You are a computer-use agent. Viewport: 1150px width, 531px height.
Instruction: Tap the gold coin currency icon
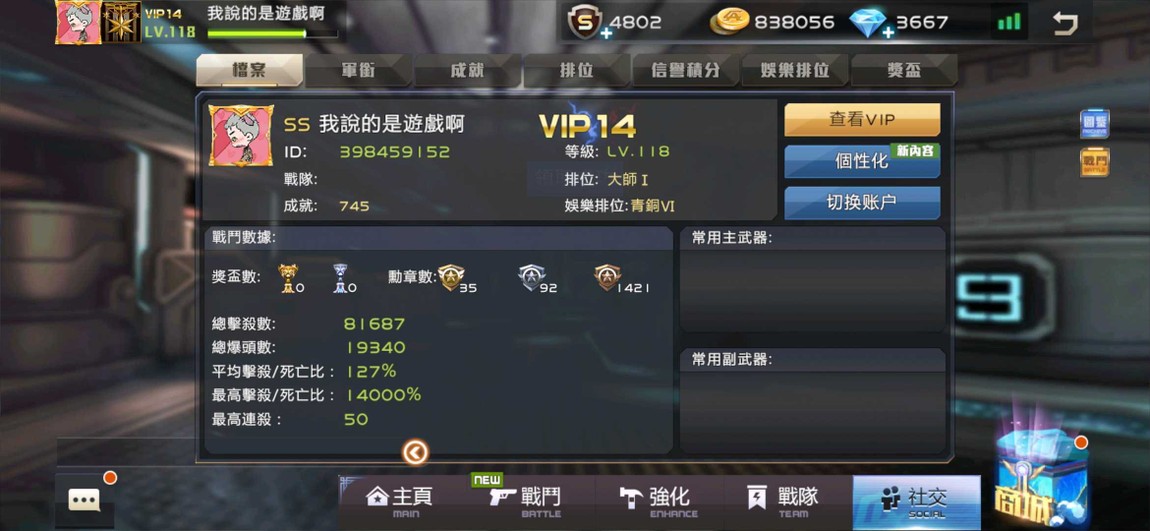click(x=730, y=22)
